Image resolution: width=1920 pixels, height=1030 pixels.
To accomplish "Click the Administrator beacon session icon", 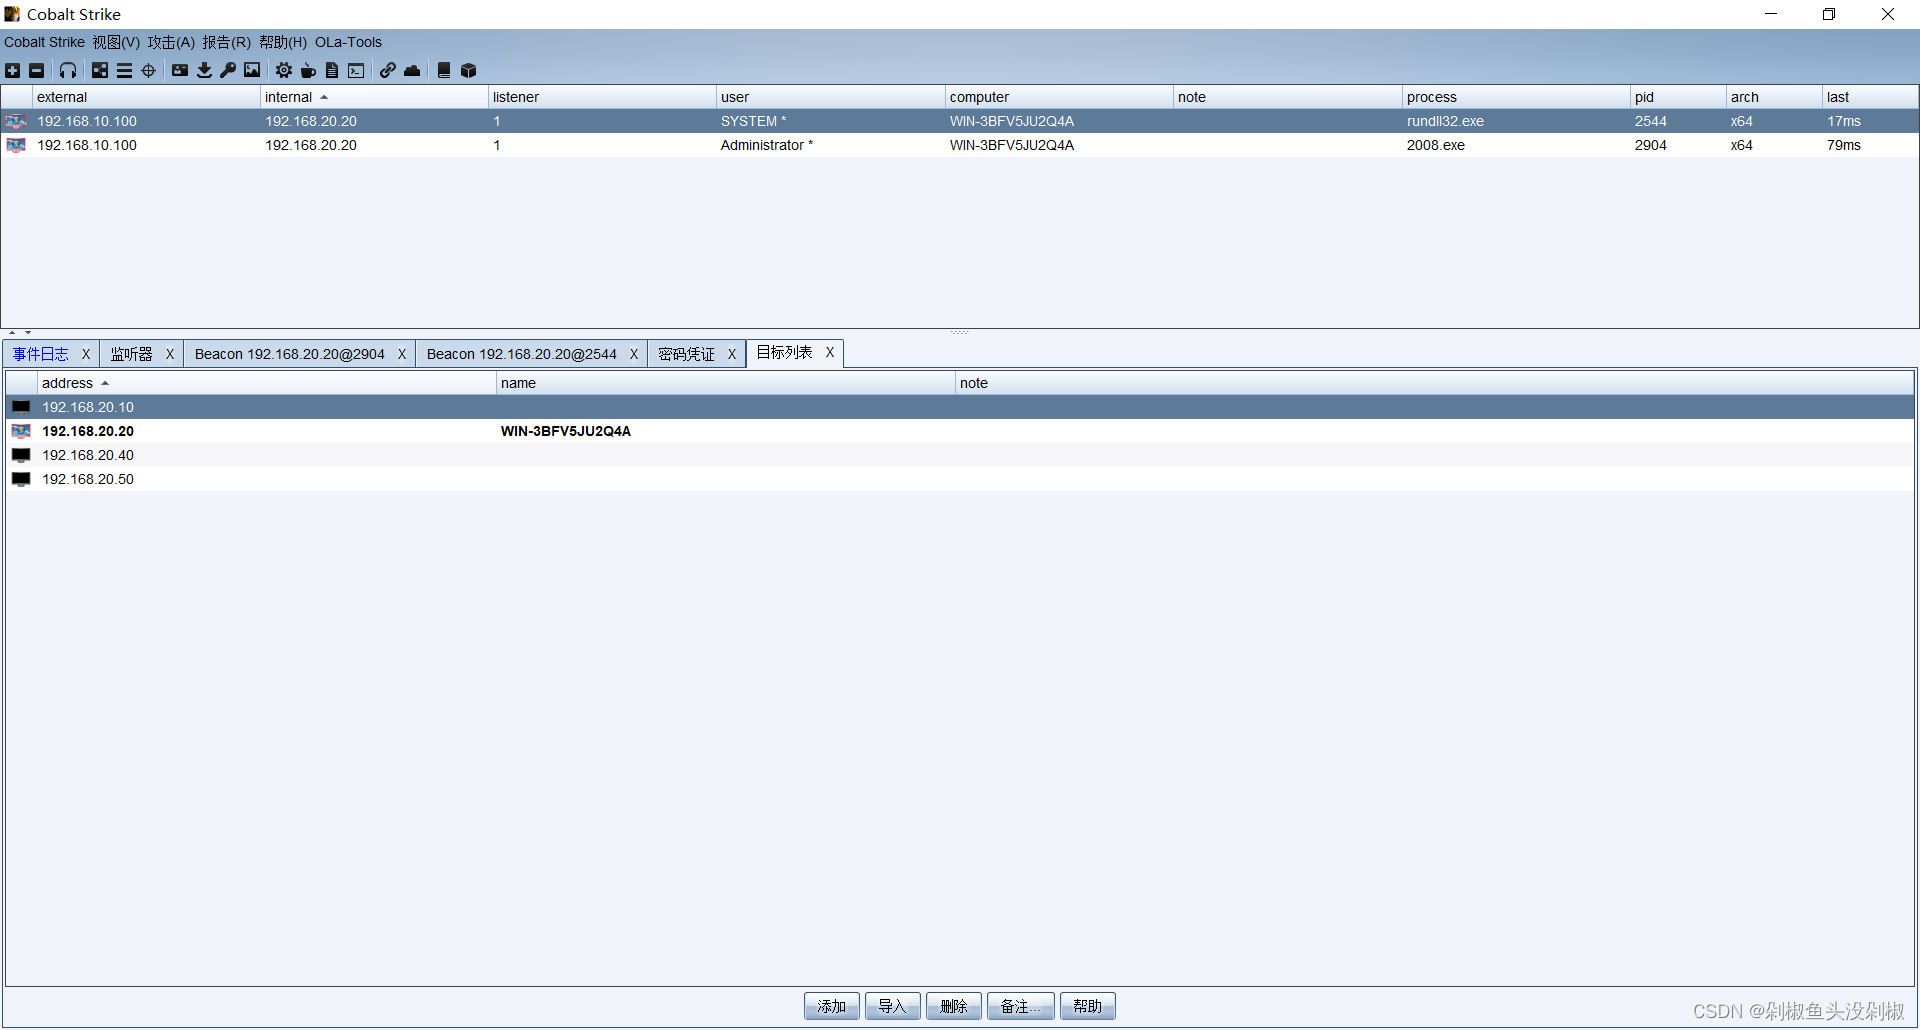I will pyautogui.click(x=16, y=145).
